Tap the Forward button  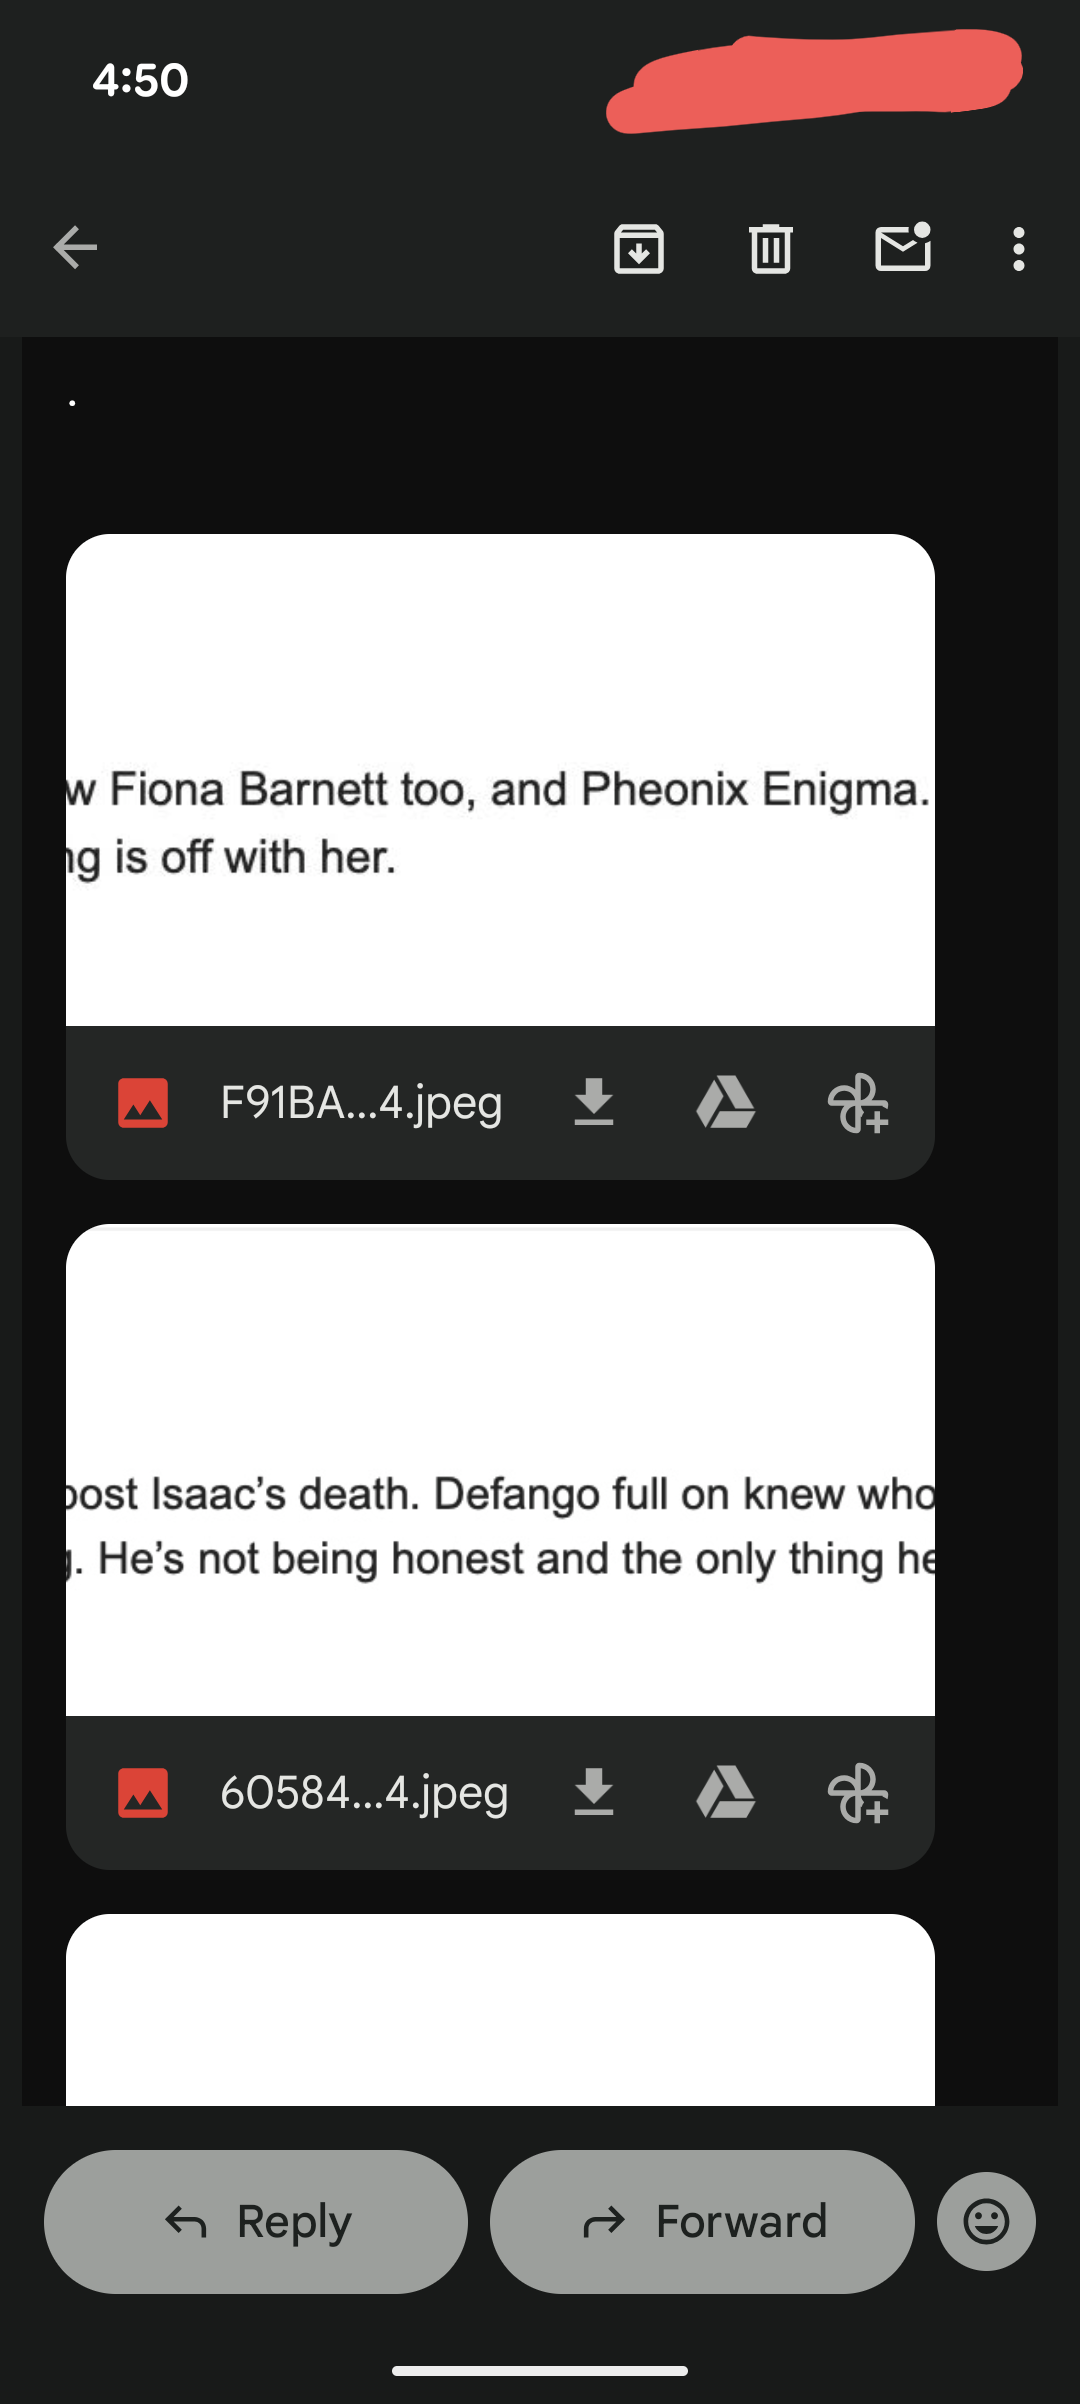[x=702, y=2221]
